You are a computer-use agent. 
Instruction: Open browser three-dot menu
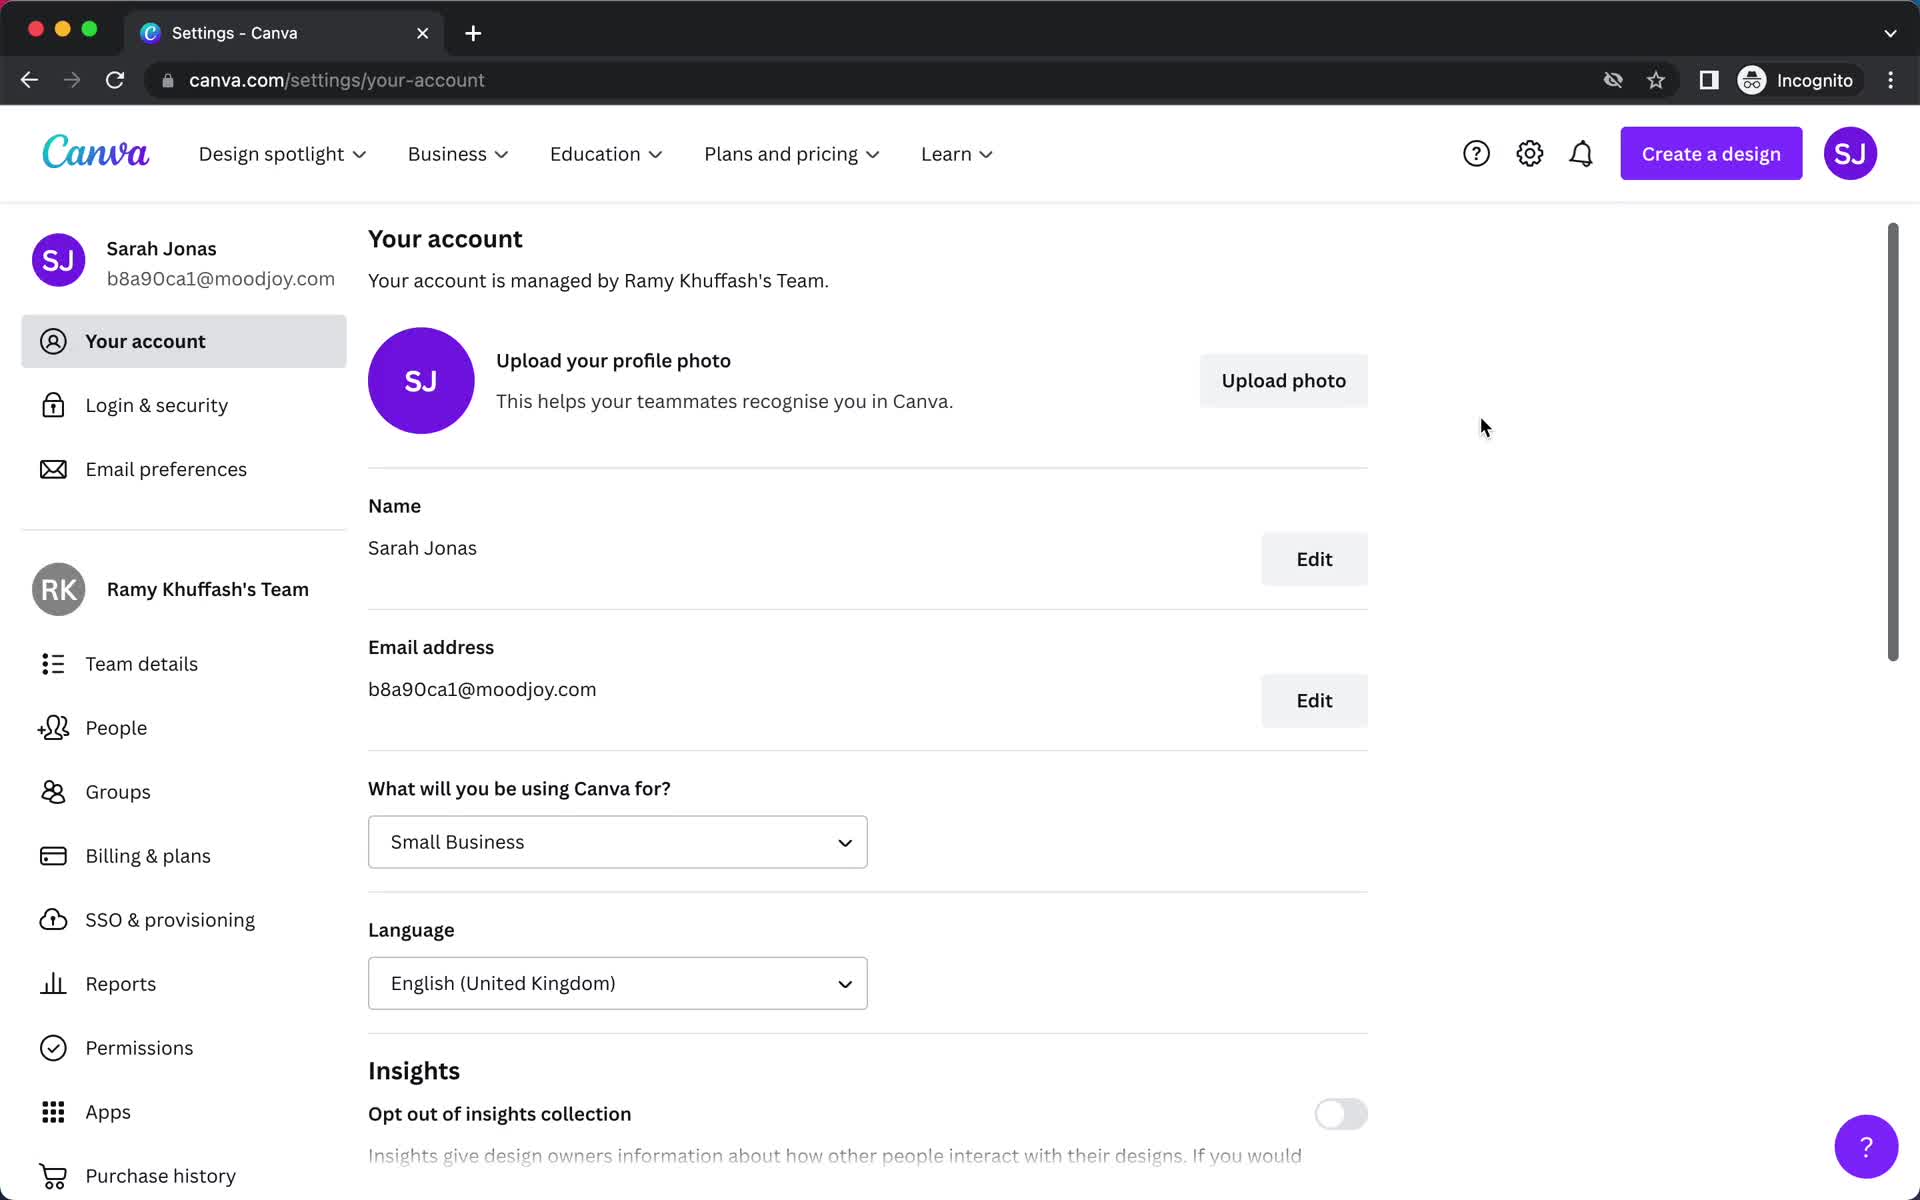[x=1890, y=80]
